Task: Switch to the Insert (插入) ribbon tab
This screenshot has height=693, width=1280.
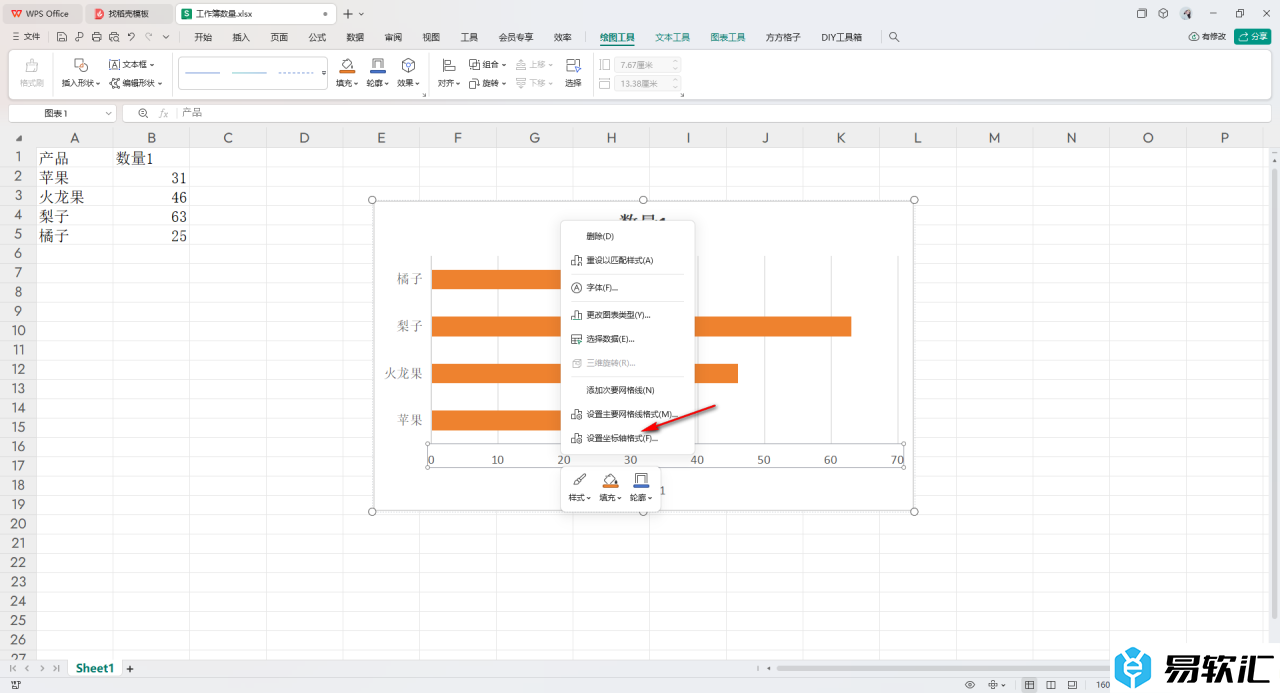Action: 241,37
